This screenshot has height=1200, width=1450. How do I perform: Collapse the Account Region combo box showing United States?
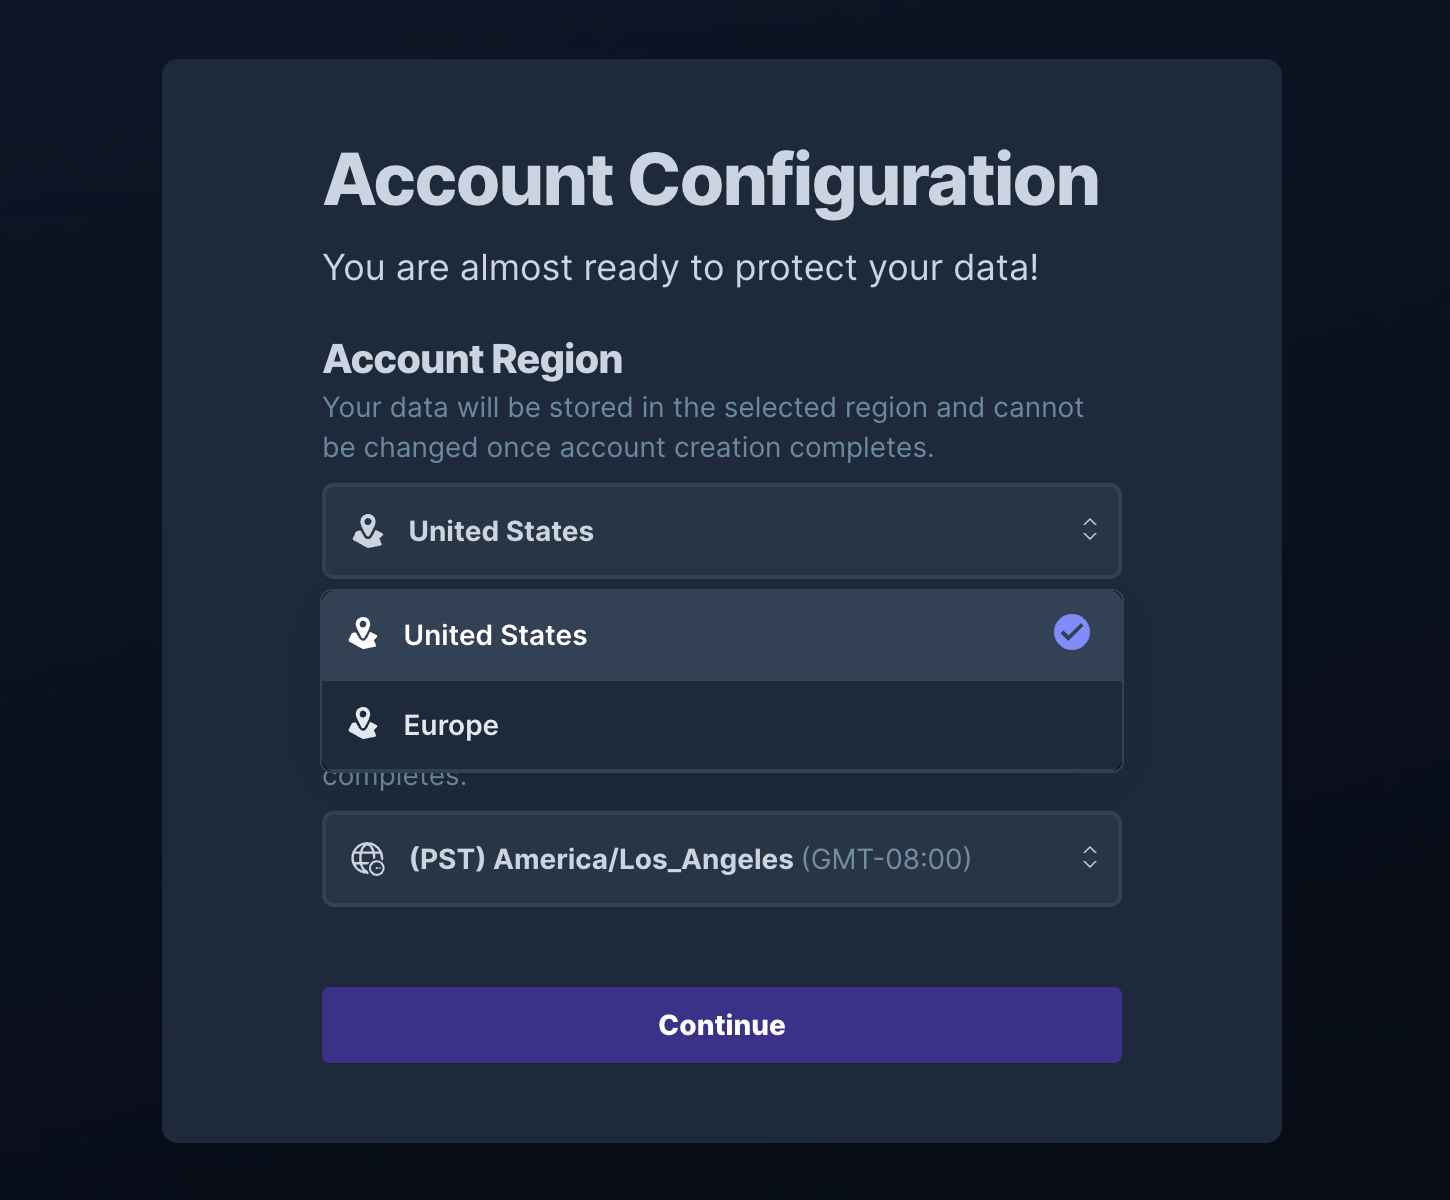point(722,531)
